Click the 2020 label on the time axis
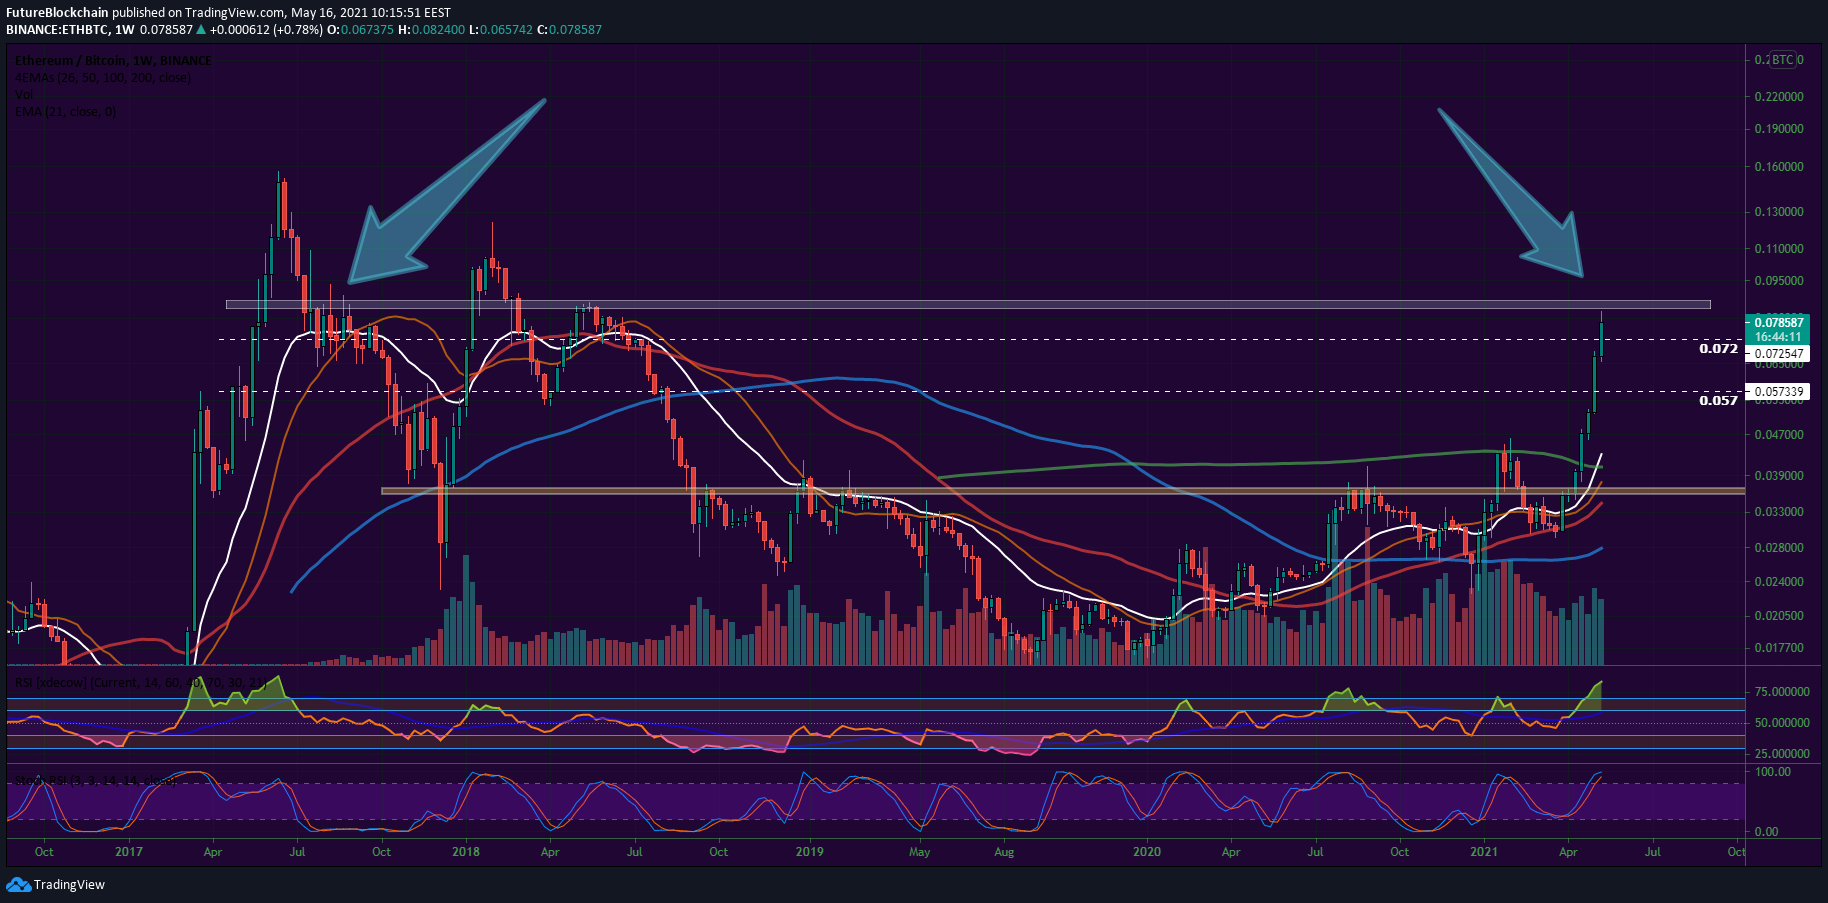 tap(1147, 852)
